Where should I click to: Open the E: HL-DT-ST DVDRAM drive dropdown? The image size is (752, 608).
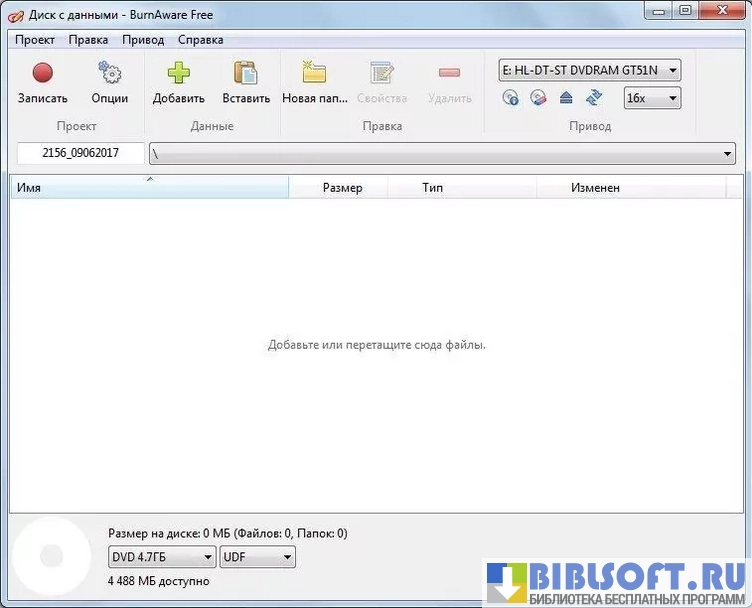(590, 70)
